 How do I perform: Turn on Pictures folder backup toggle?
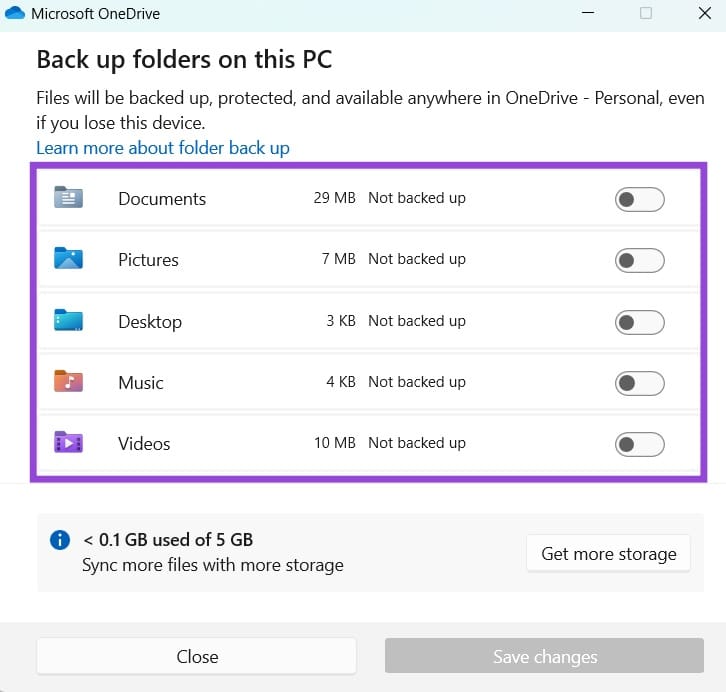point(639,261)
